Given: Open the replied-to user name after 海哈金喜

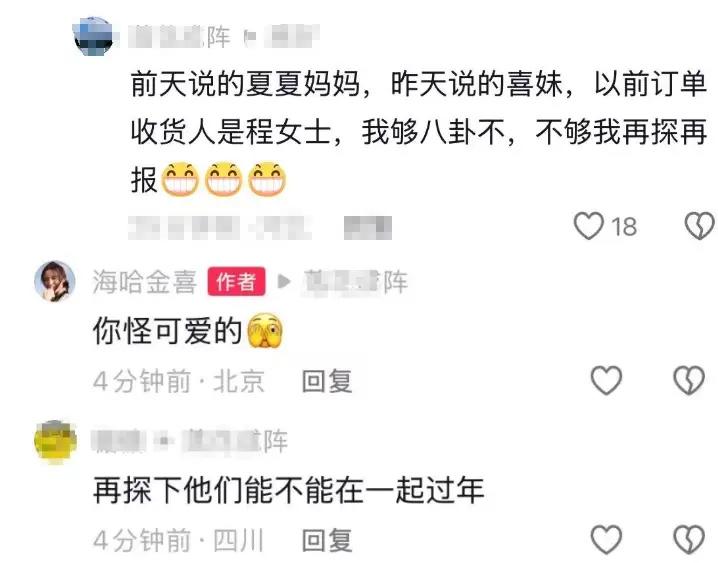Looking at the screenshot, I should [356, 282].
